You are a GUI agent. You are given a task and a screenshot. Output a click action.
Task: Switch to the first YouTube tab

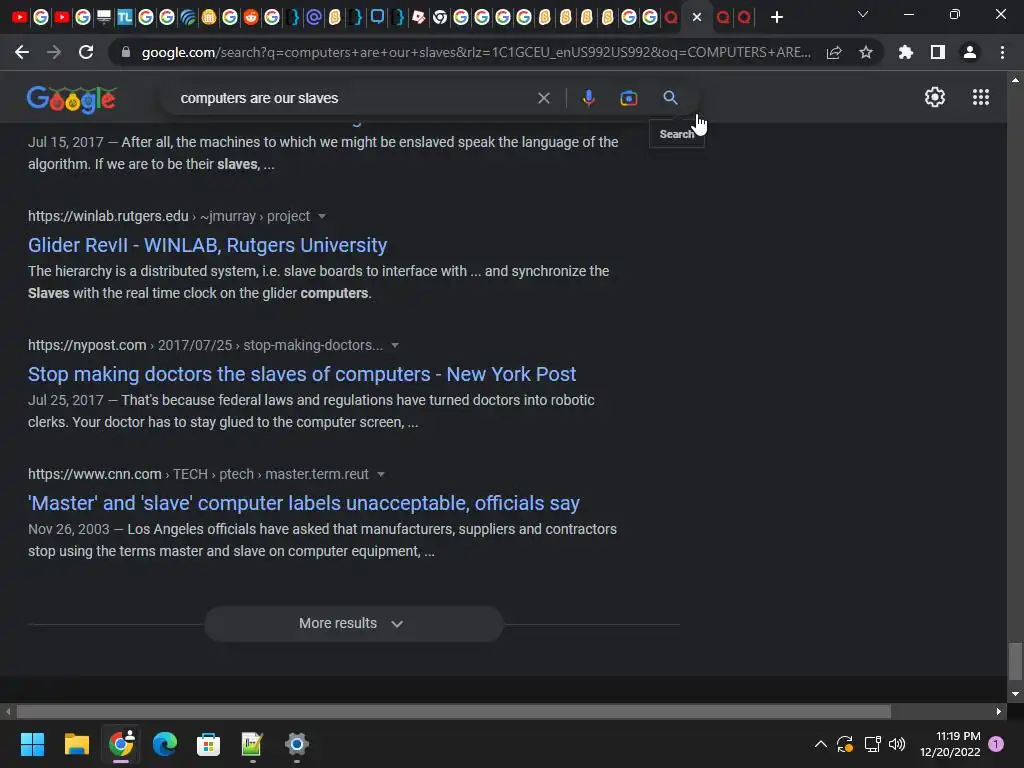[x=20, y=17]
